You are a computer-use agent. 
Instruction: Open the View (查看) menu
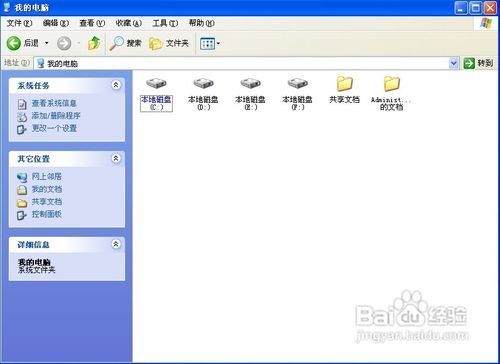pyautogui.click(x=92, y=23)
